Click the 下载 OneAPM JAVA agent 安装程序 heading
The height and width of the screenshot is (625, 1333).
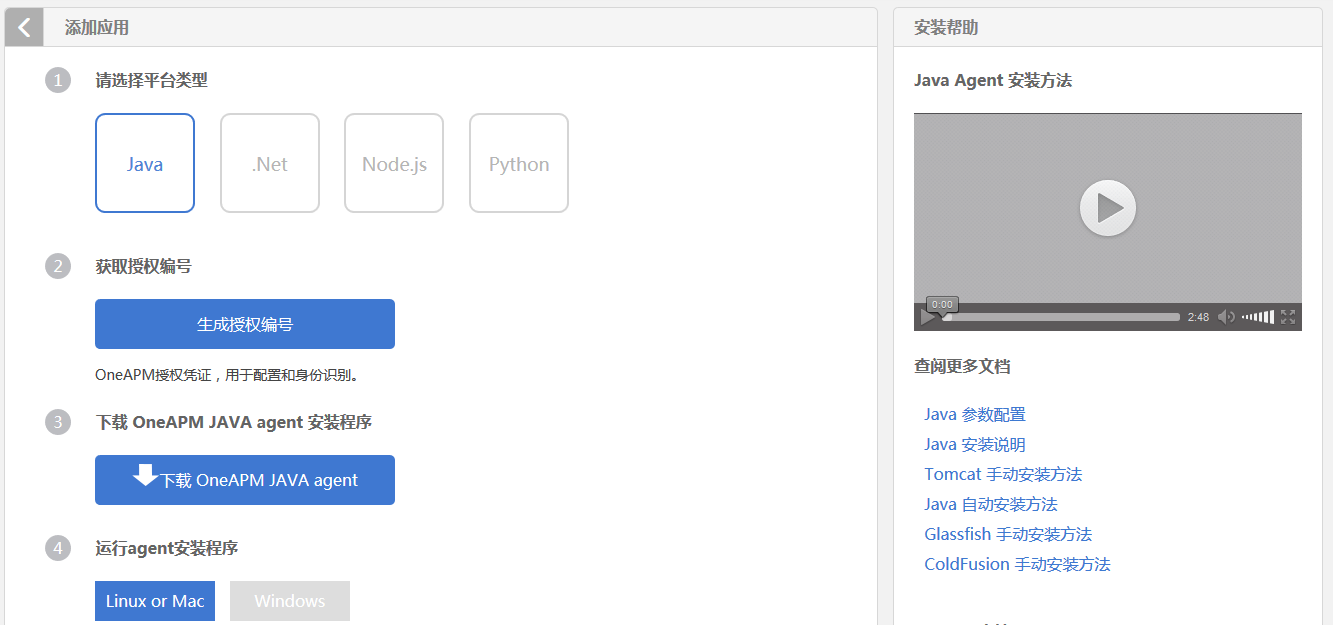tap(233, 422)
